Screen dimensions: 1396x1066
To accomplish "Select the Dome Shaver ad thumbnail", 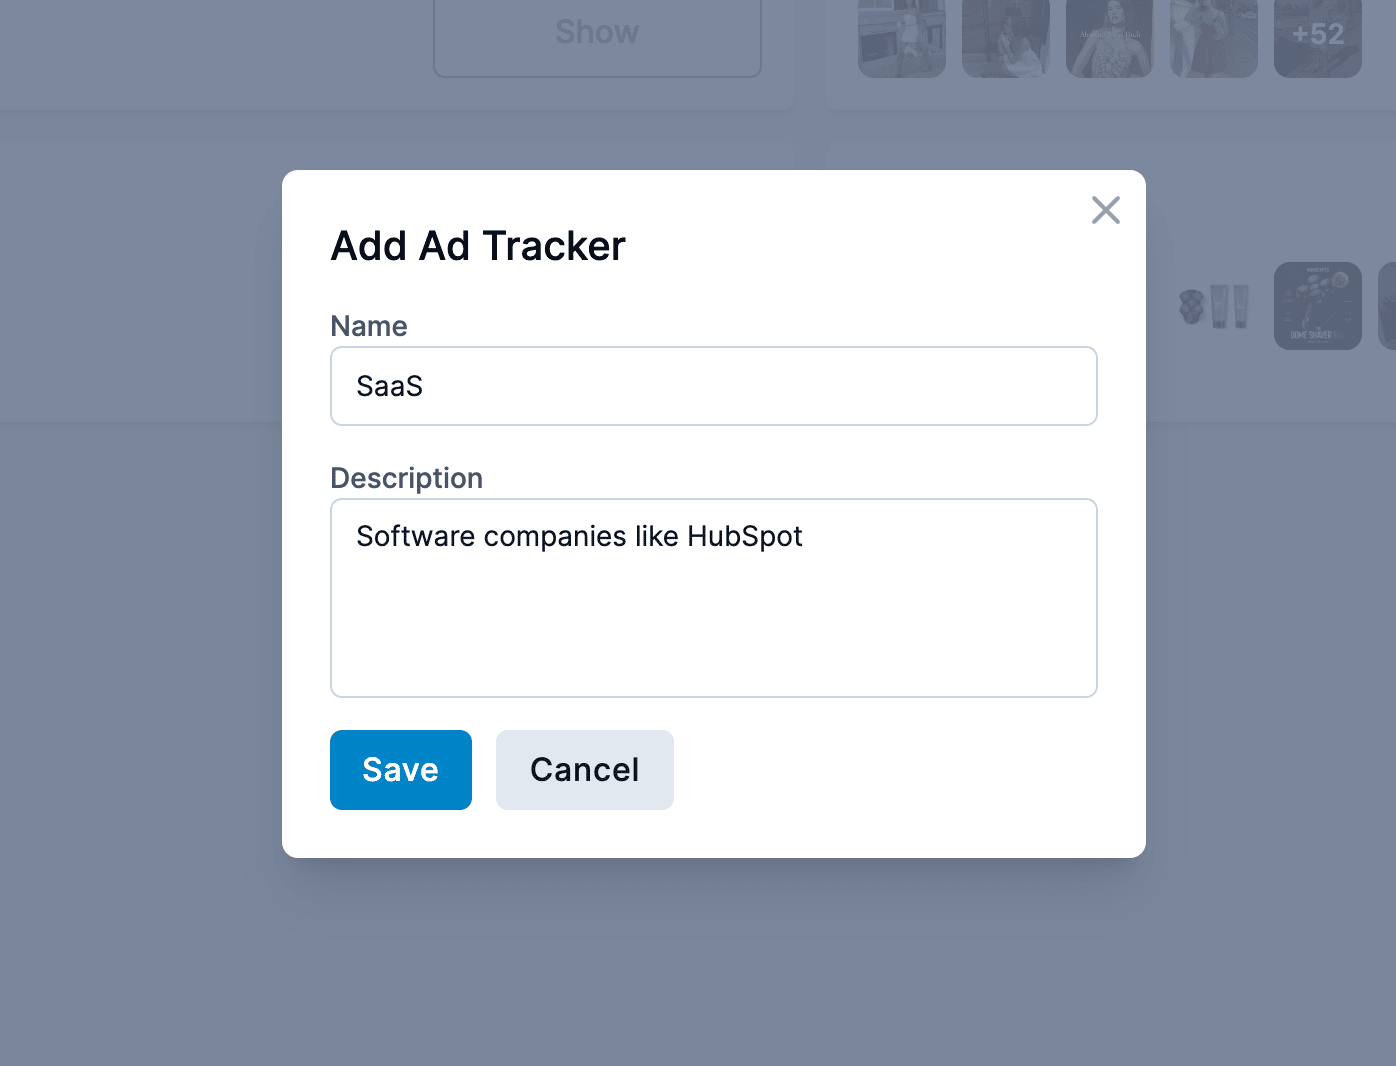I will click(1317, 306).
